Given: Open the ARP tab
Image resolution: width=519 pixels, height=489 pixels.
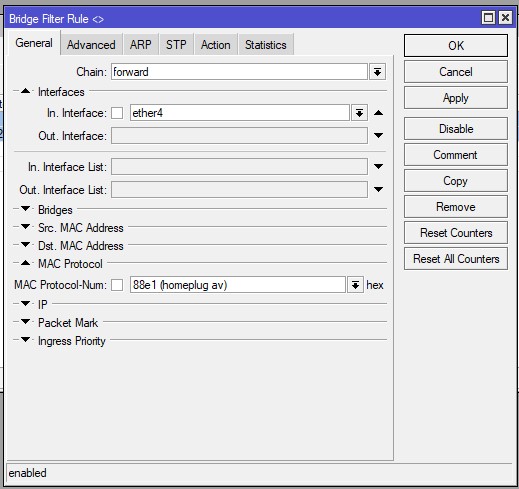Looking at the screenshot, I should click(x=140, y=44).
